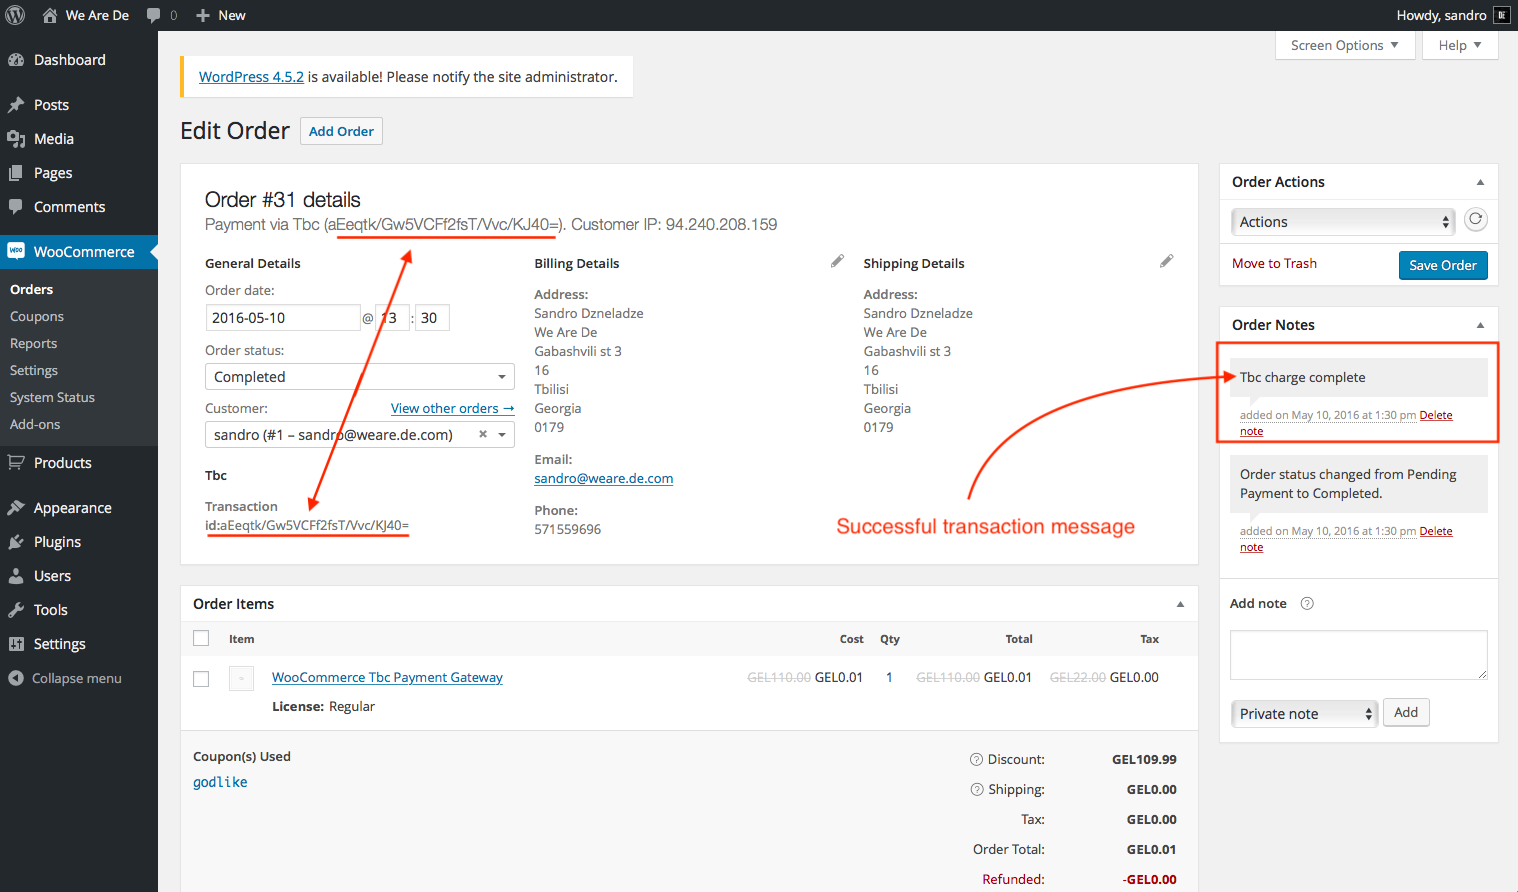Screen dimensions: 1518x892
Task: Go to Dashboard in sidebar
Action: pos(69,60)
